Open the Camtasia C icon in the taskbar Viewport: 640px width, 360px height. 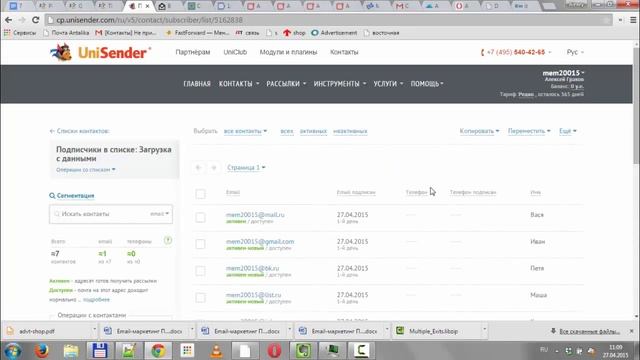pos(361,351)
